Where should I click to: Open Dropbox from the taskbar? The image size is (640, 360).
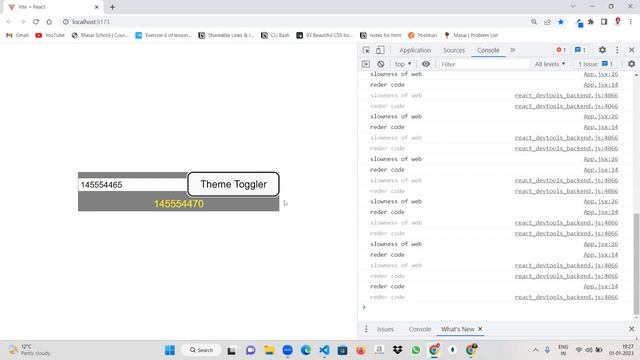397,350
